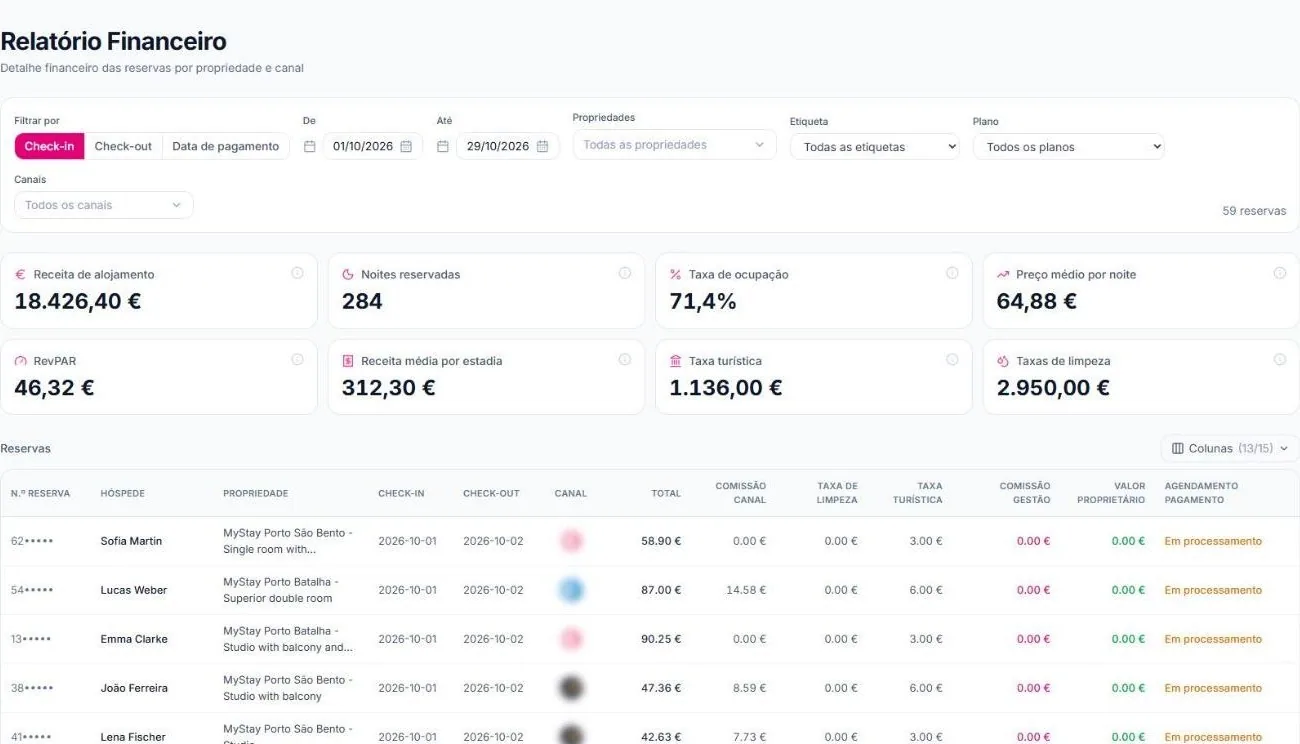The height and width of the screenshot is (744, 1300).
Task: Click the 87.00 € total value
Action: [x=661, y=590]
